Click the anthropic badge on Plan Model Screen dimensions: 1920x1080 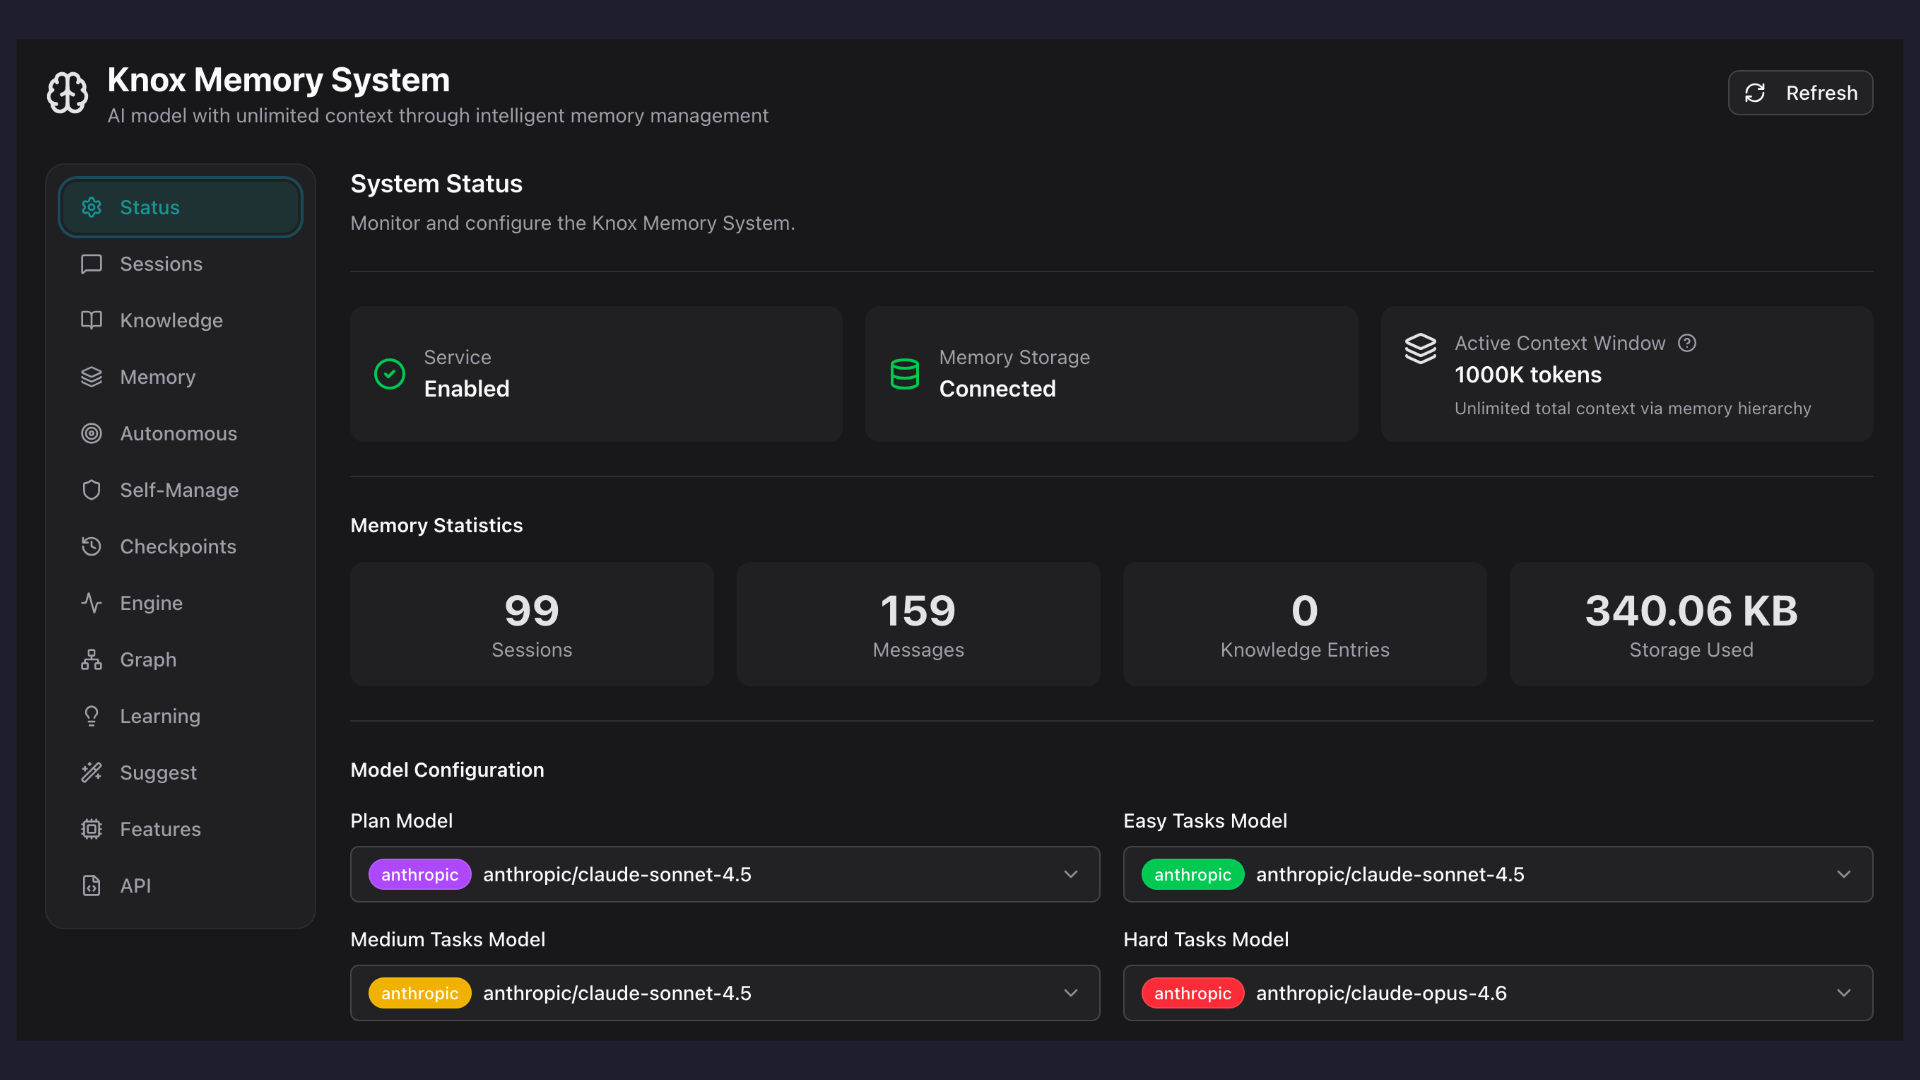pyautogui.click(x=420, y=874)
